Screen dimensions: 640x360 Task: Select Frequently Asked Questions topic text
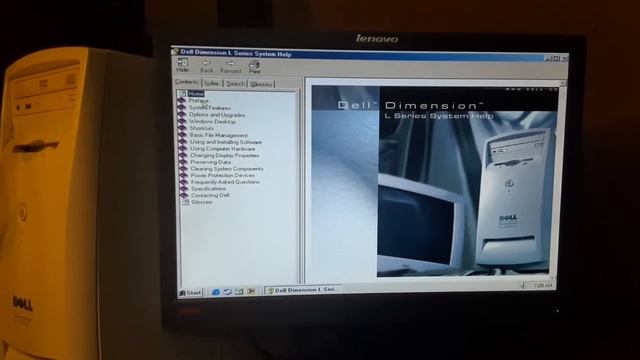tap(225, 182)
